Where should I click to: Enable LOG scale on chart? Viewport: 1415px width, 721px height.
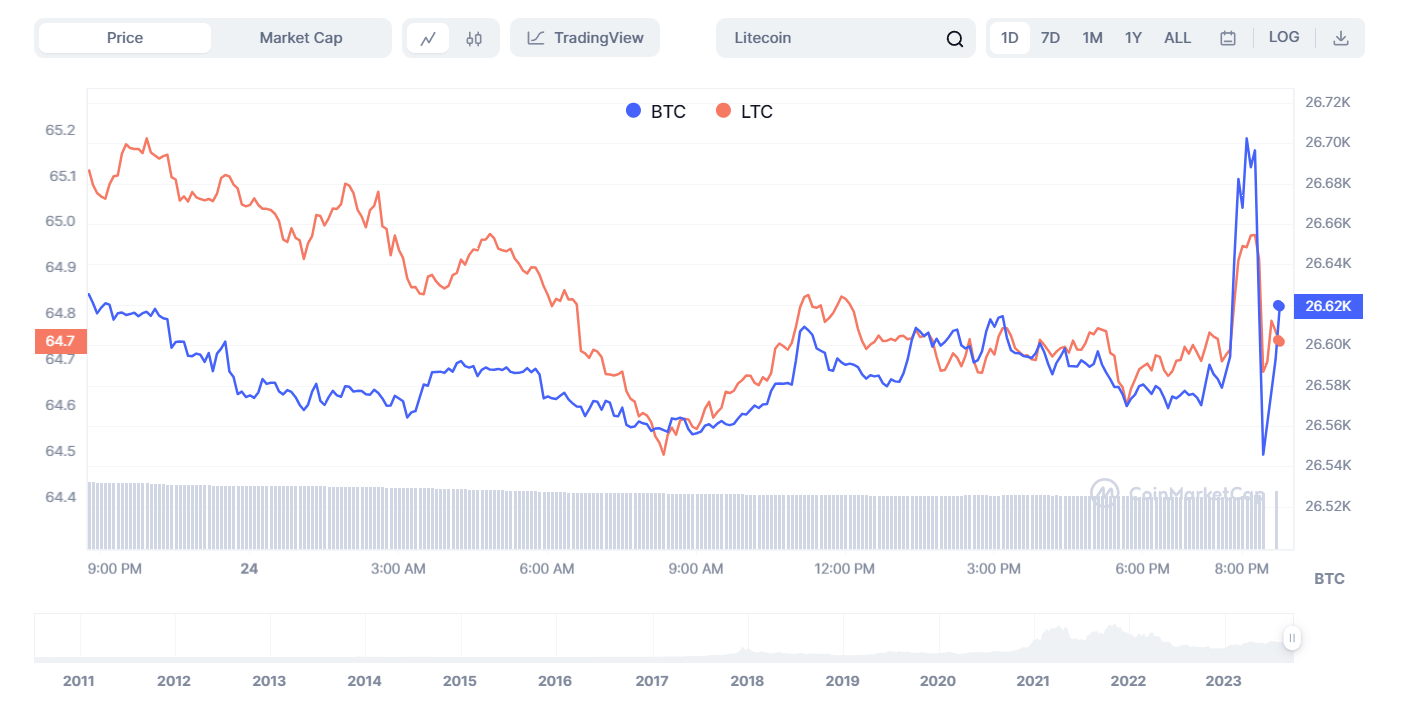1284,37
